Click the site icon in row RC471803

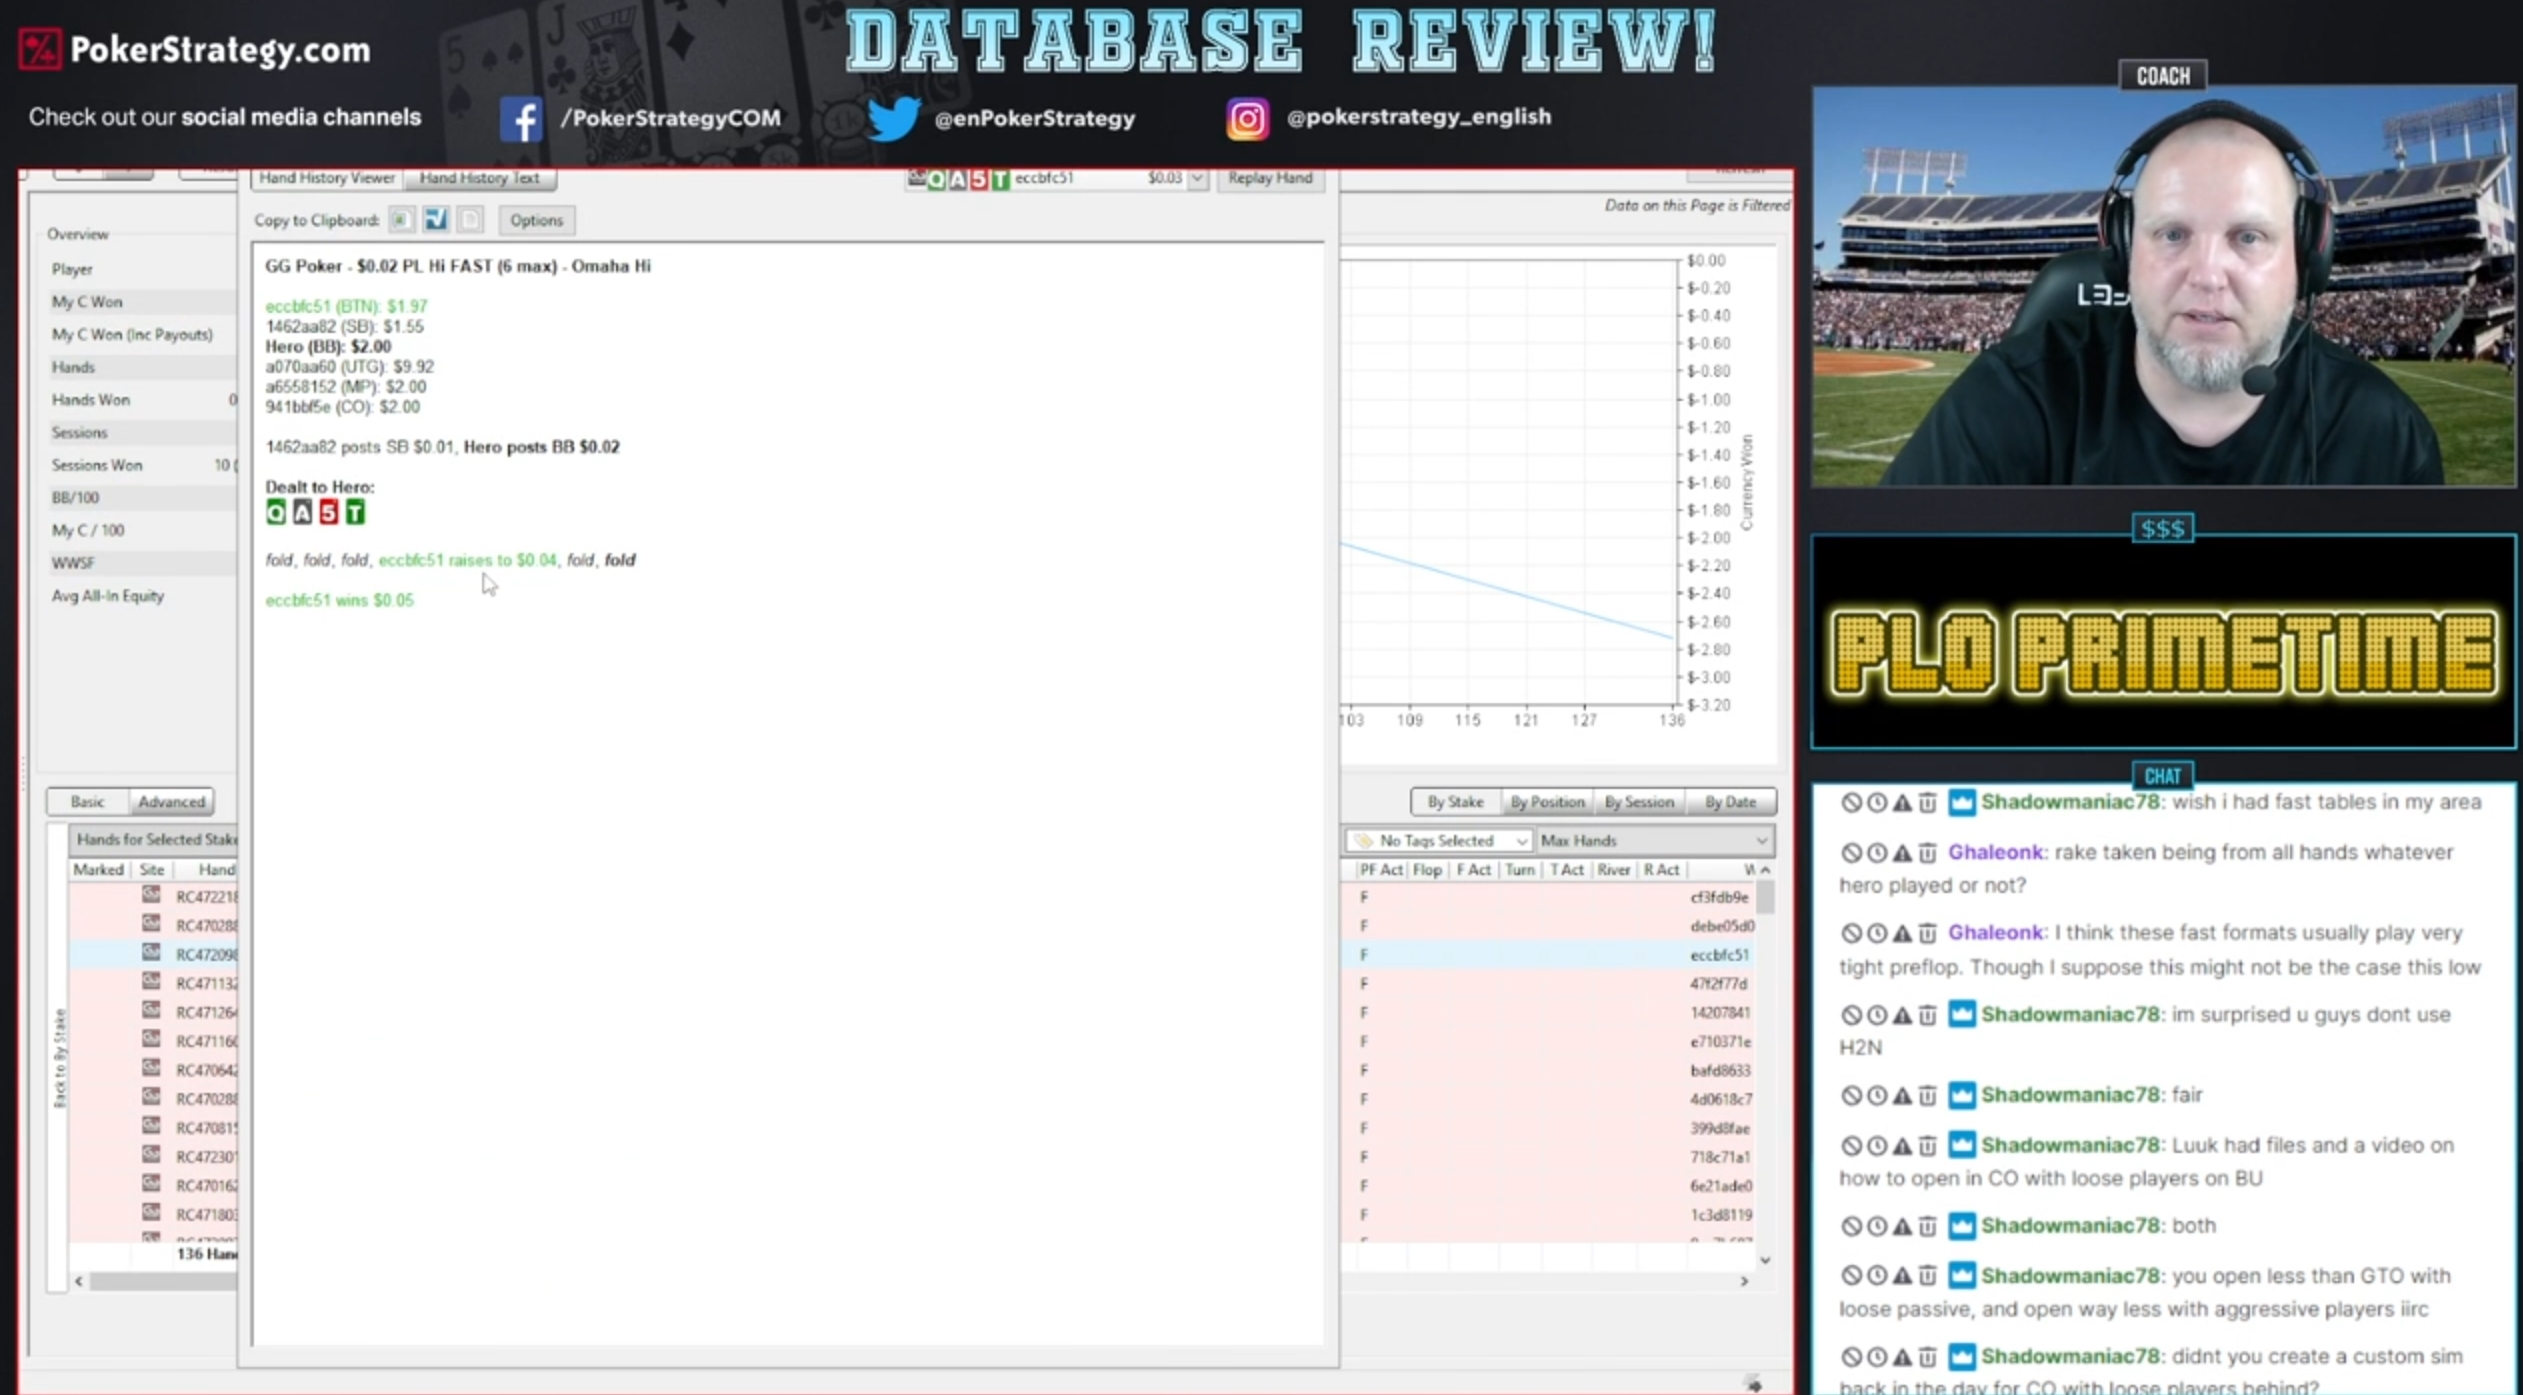pyautogui.click(x=151, y=1213)
